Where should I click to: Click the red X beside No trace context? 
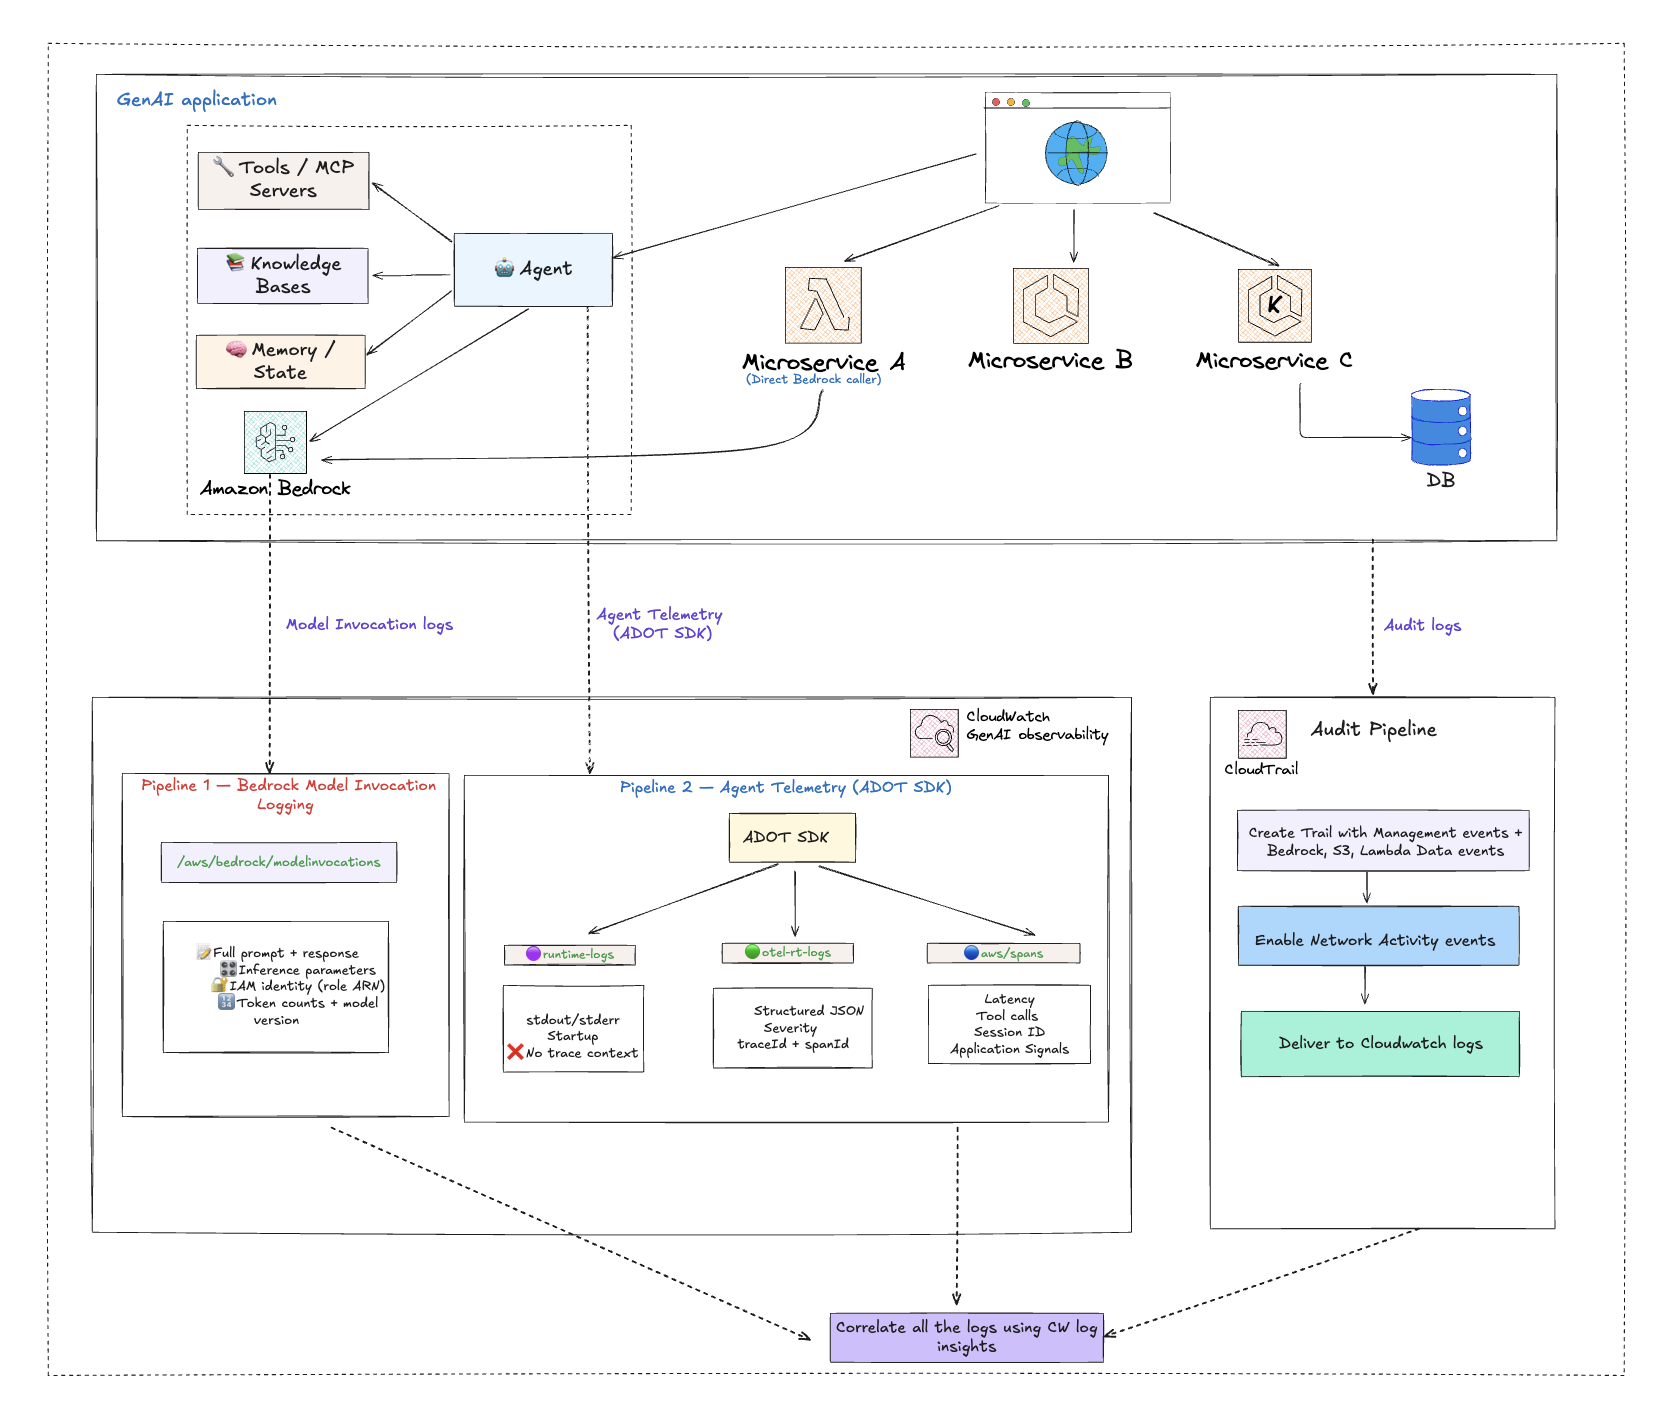(x=515, y=1052)
